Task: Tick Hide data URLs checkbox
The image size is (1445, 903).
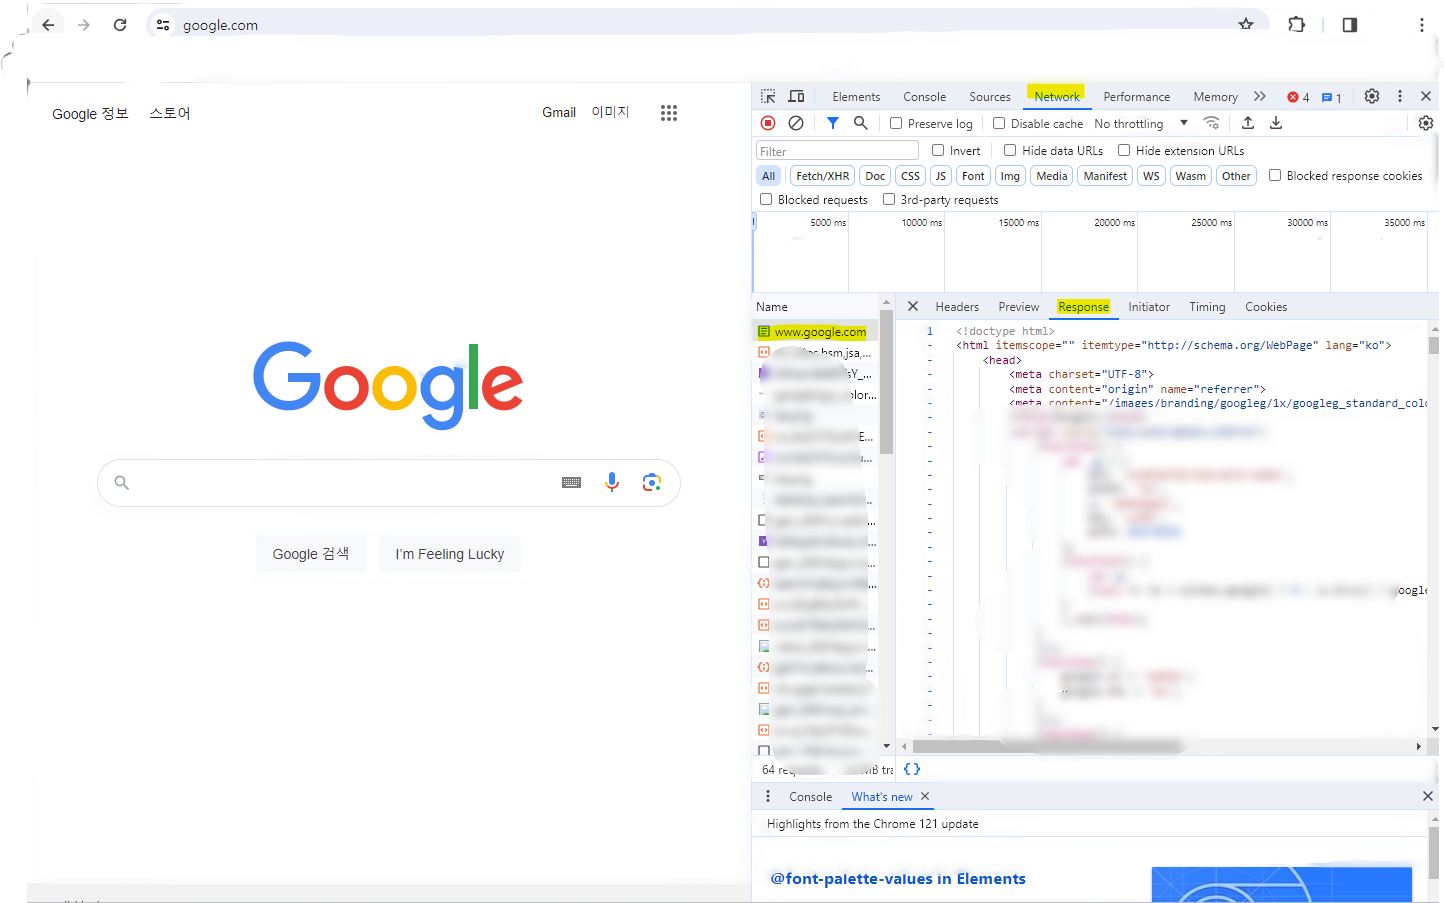Action: 1010,150
